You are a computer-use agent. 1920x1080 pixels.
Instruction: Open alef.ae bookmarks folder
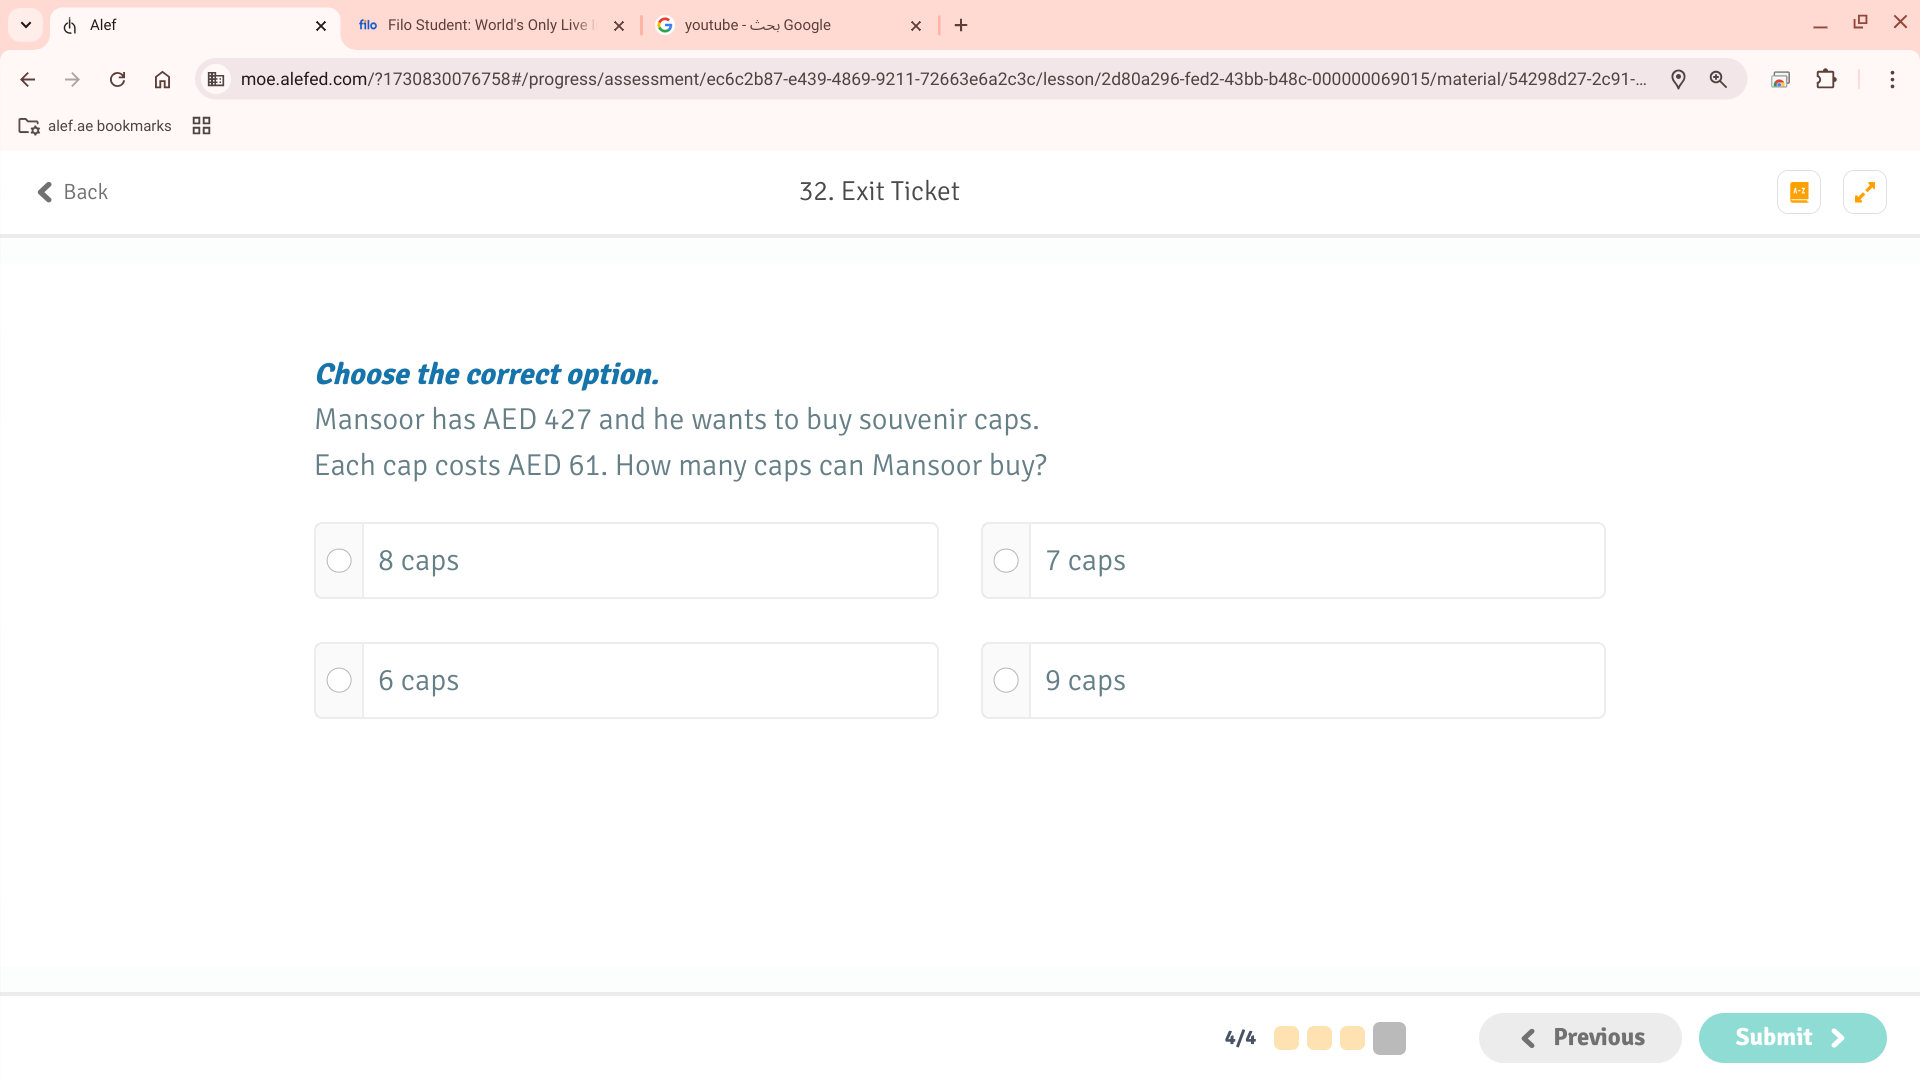tap(94, 125)
